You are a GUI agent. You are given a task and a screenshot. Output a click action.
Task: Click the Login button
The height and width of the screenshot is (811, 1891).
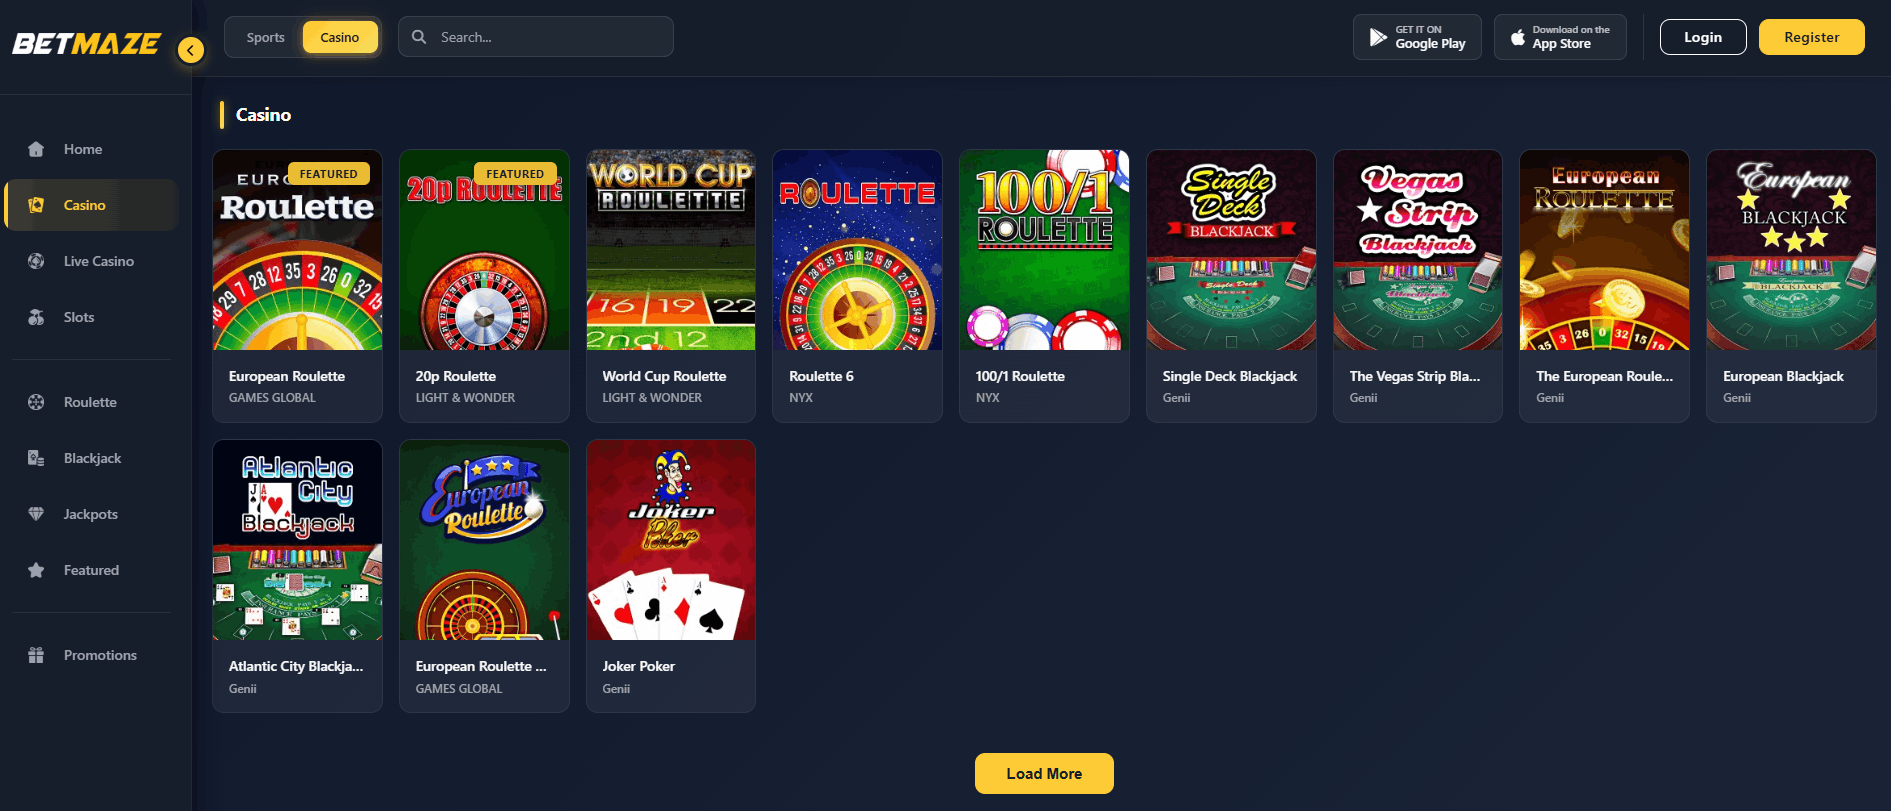tap(1703, 37)
